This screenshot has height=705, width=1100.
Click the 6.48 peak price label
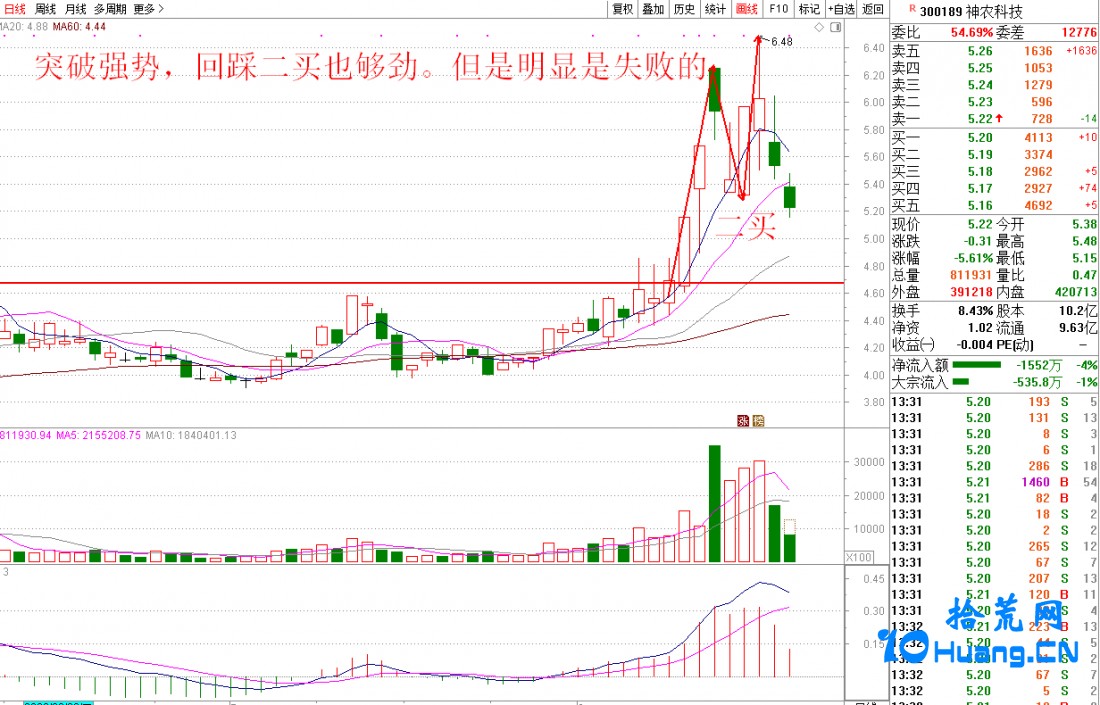click(781, 41)
